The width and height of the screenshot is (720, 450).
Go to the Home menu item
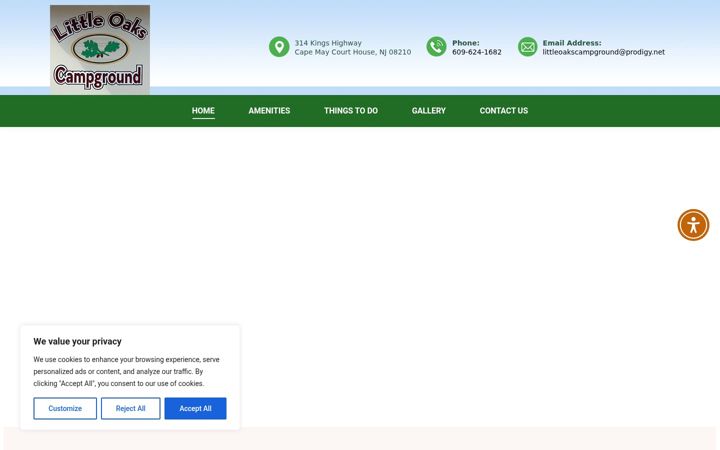(203, 111)
